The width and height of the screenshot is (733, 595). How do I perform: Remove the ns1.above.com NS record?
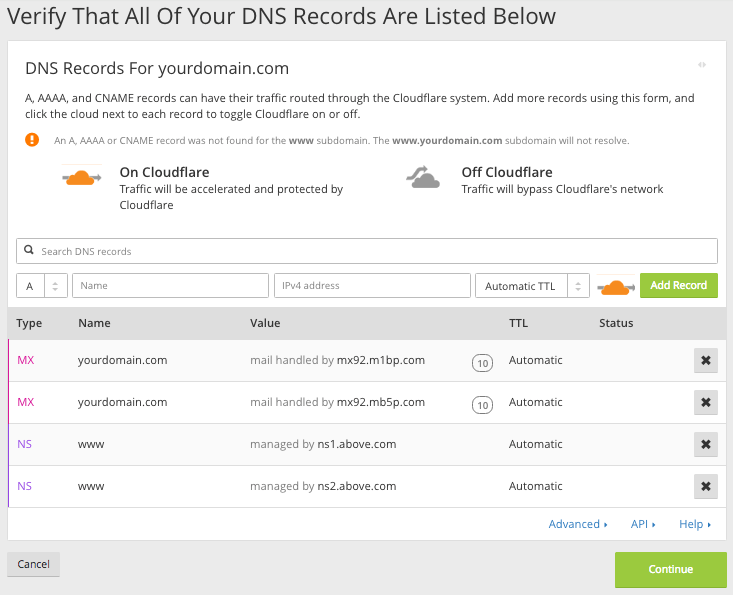(705, 444)
